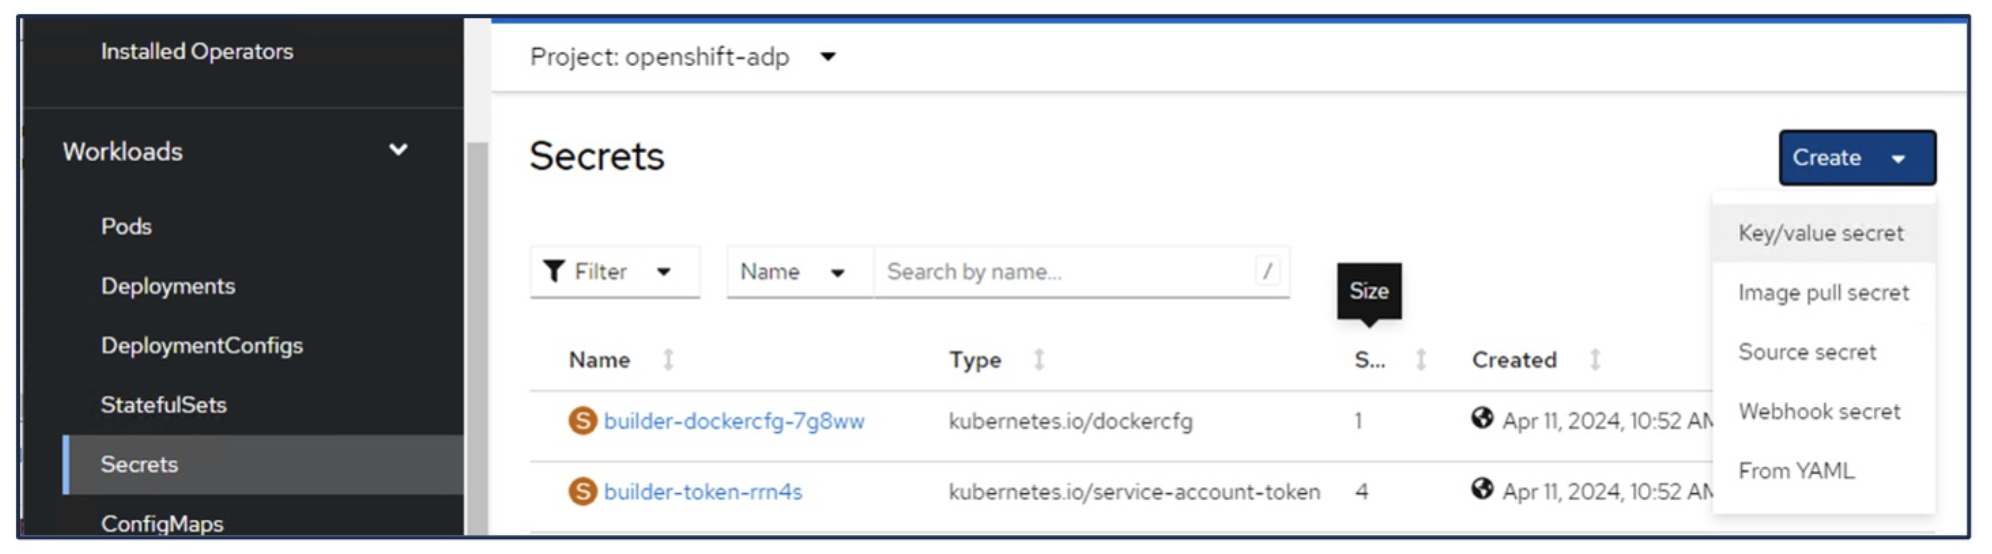The image size is (1992, 554).
Task: Select From YAML in Create menu
Action: pos(1796,471)
